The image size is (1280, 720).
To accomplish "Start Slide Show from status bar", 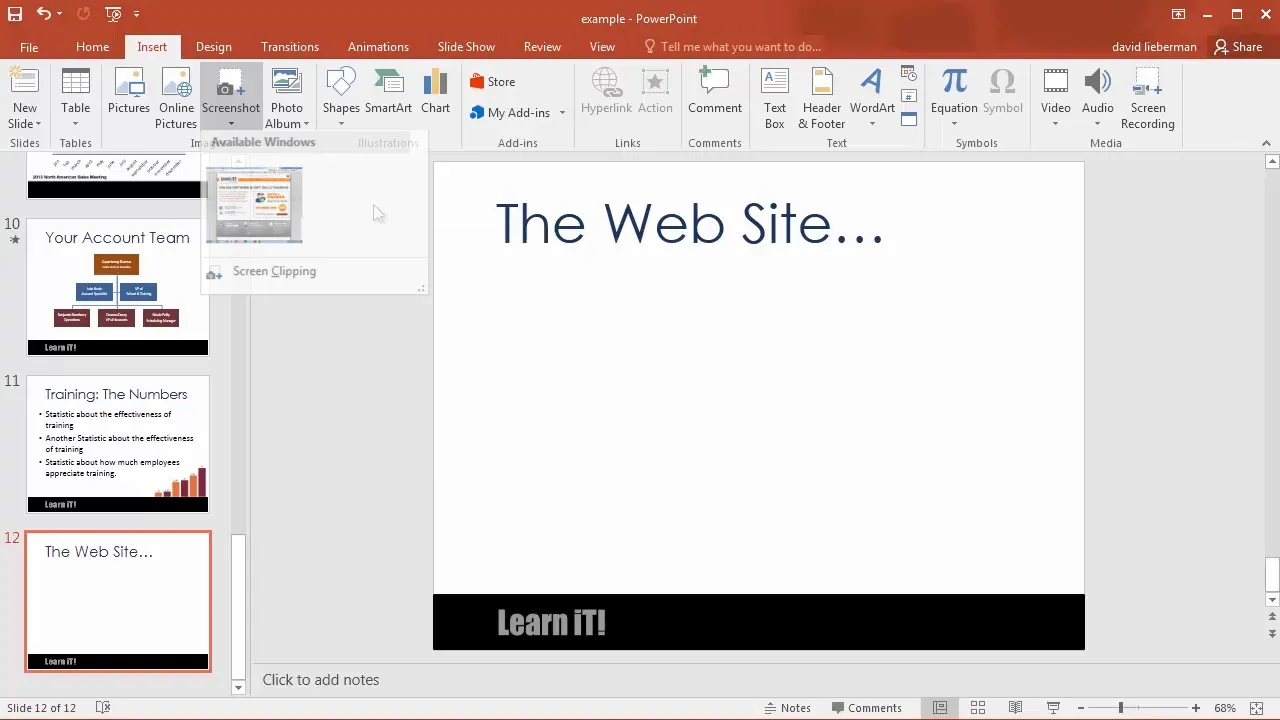I will 1053,708.
